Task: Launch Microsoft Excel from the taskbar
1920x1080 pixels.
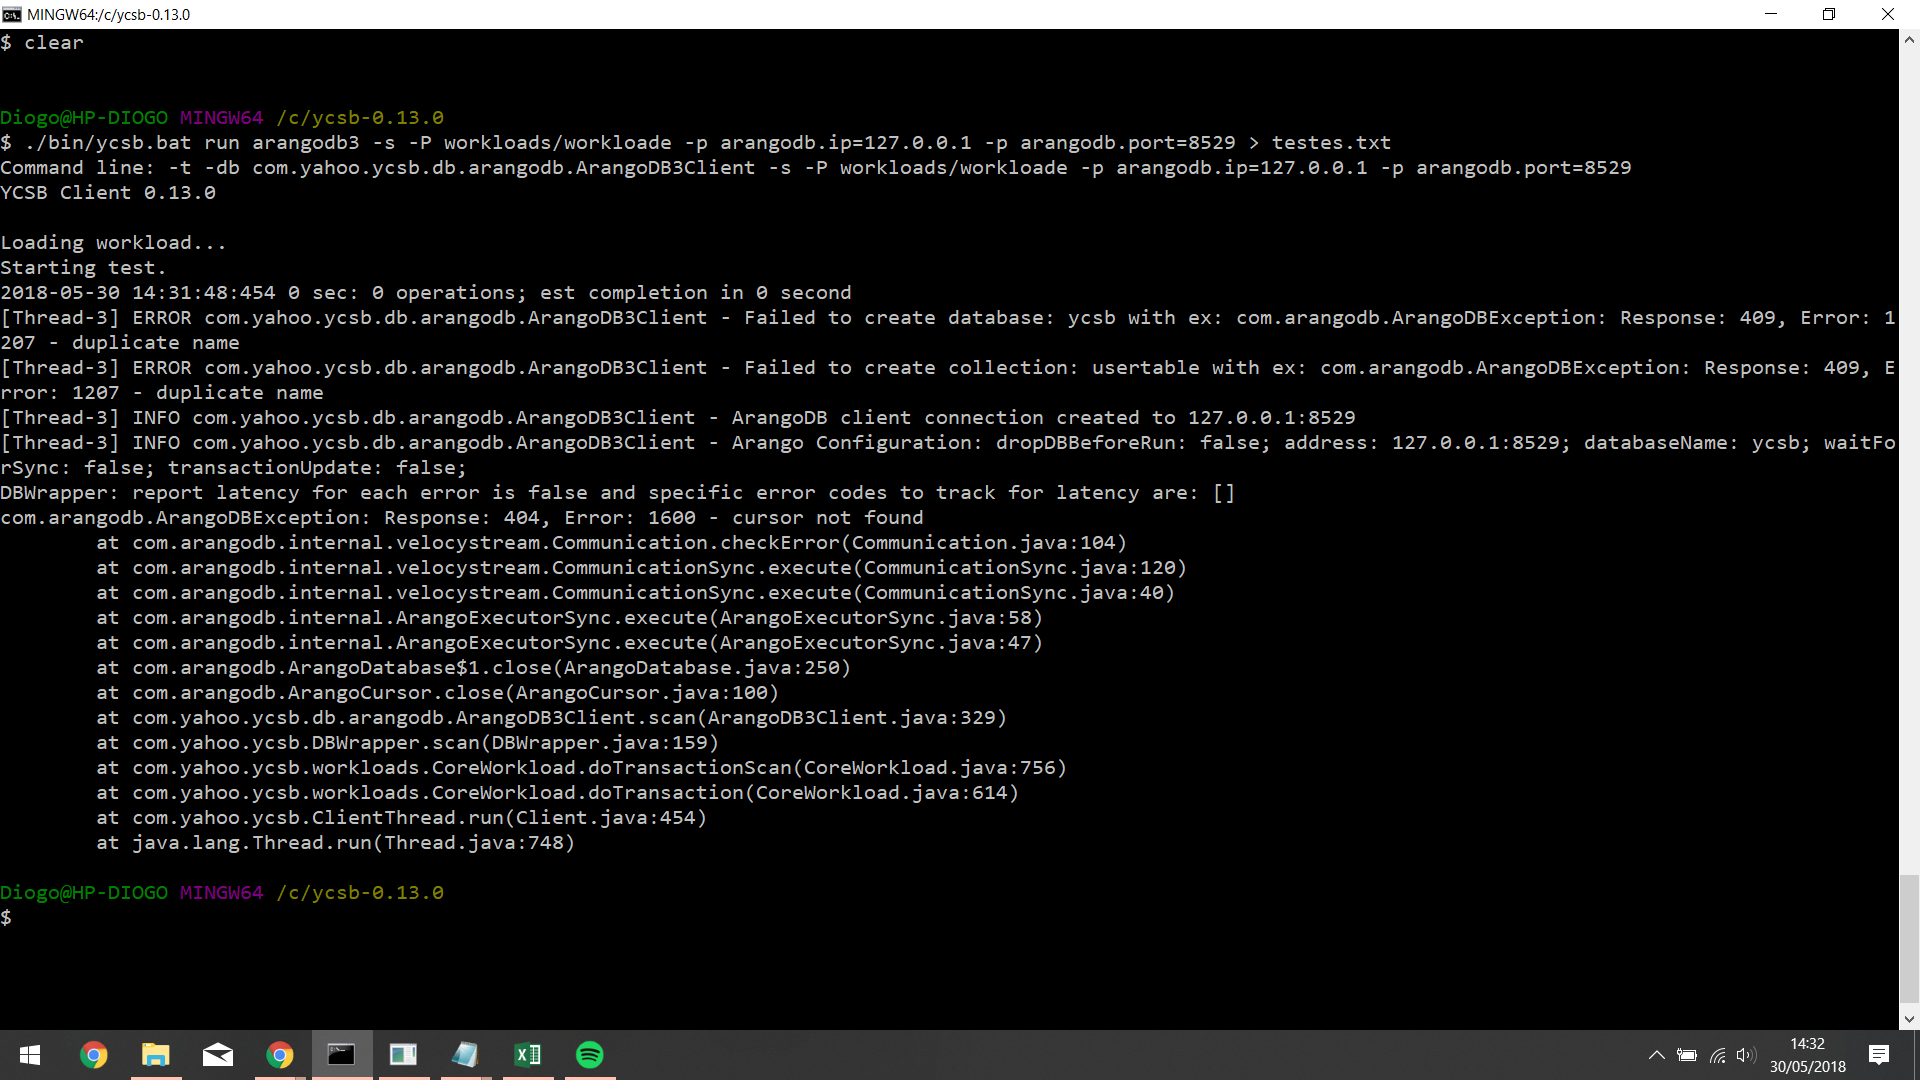Action: (527, 1055)
